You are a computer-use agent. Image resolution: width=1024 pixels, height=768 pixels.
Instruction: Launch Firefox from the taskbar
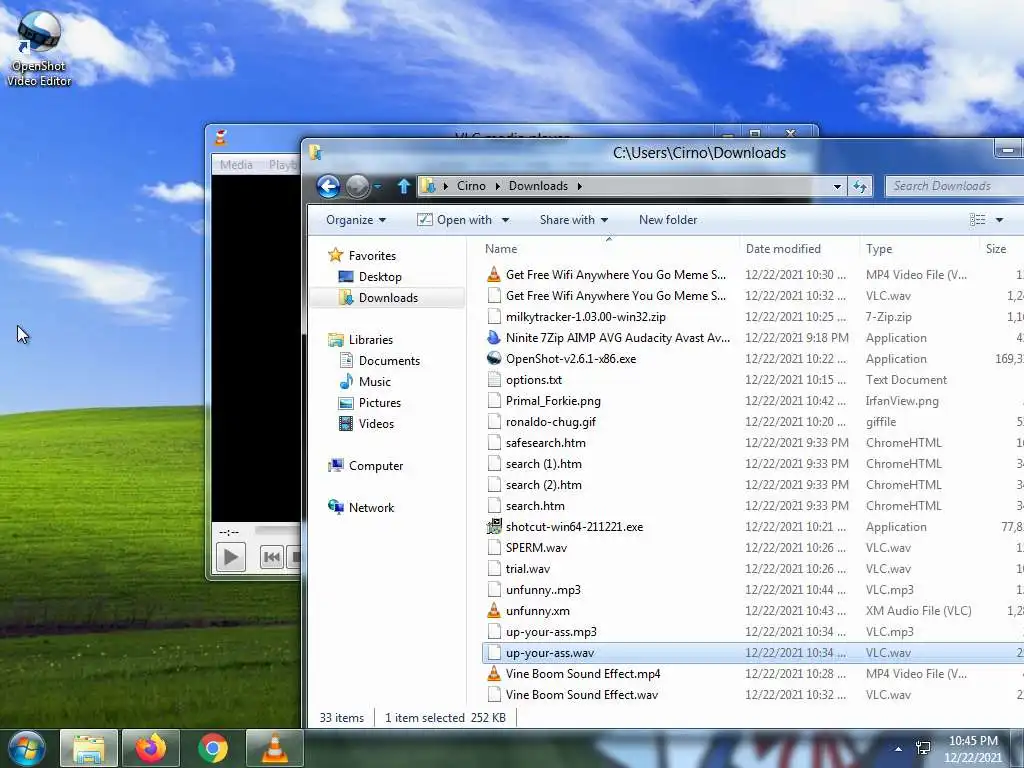[x=151, y=748]
